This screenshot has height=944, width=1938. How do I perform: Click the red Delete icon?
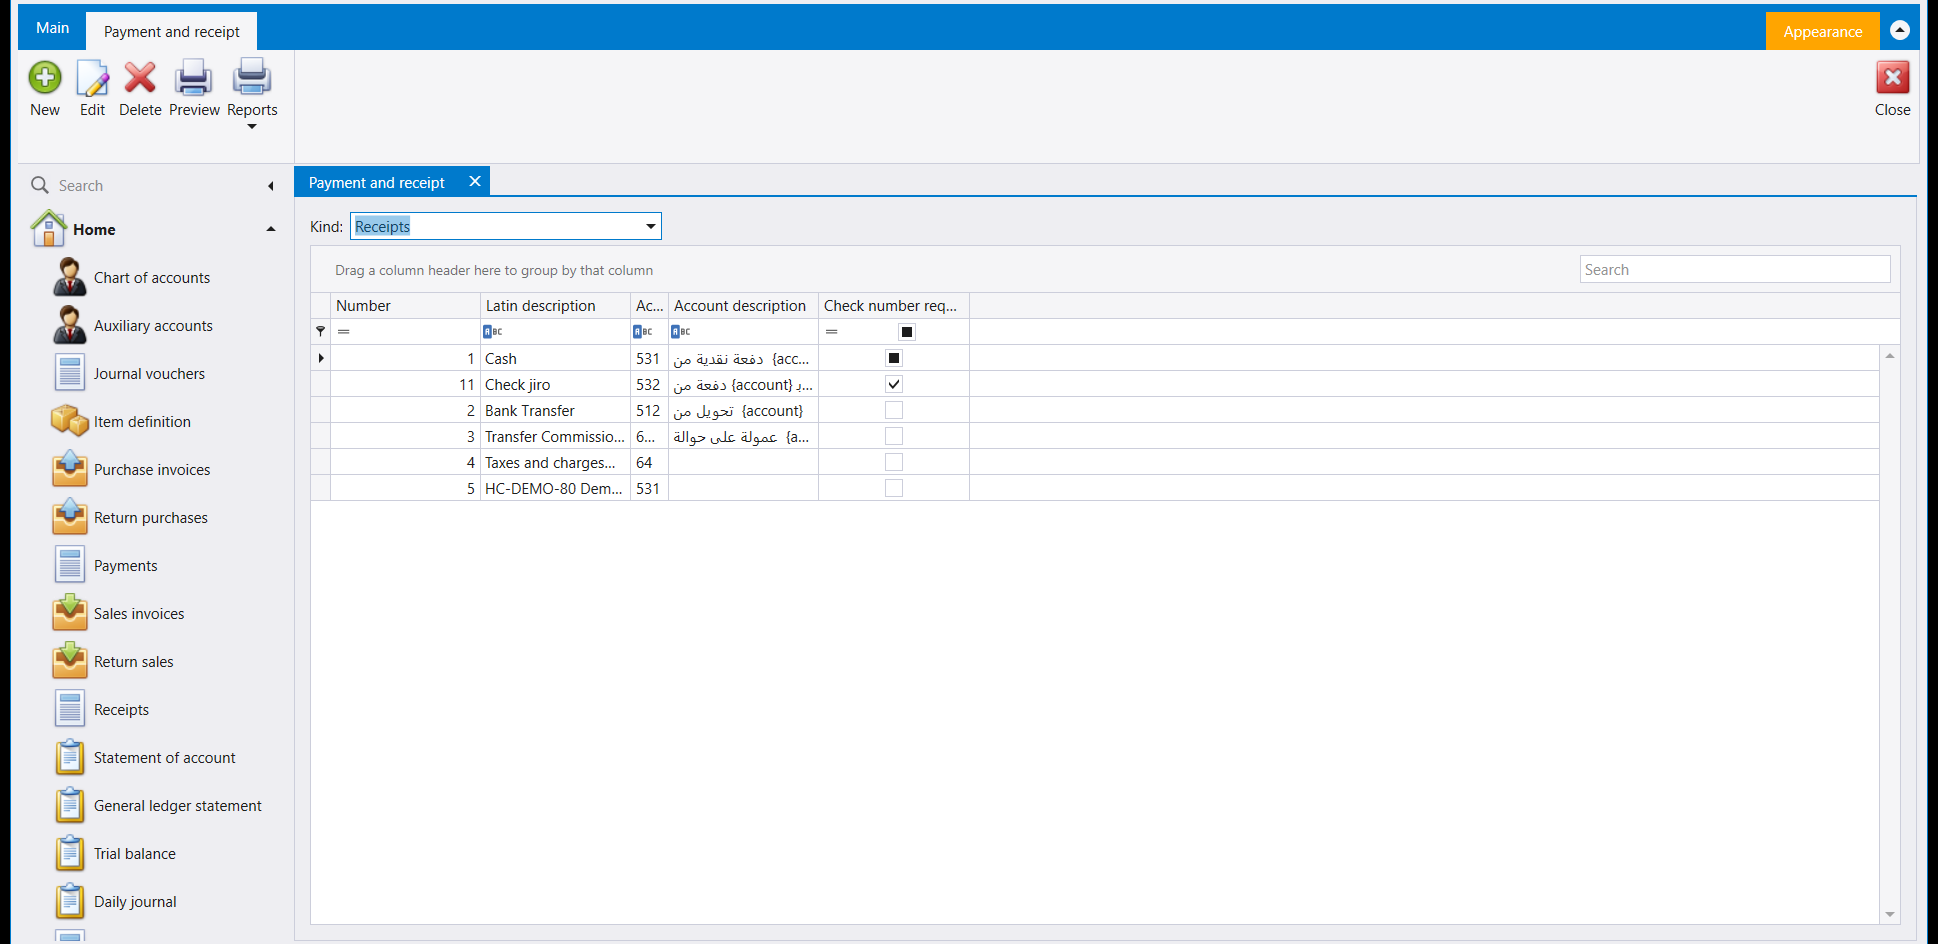(140, 78)
